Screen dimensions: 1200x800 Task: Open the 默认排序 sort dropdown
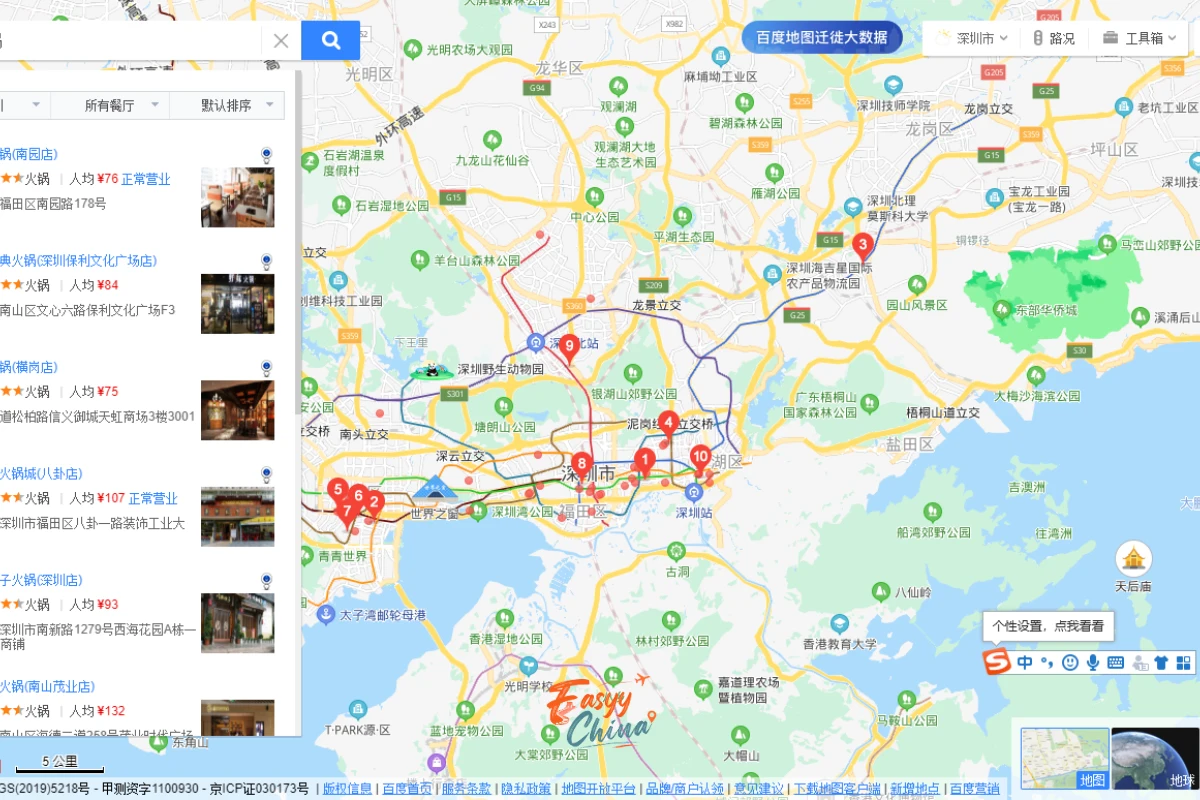(x=227, y=105)
